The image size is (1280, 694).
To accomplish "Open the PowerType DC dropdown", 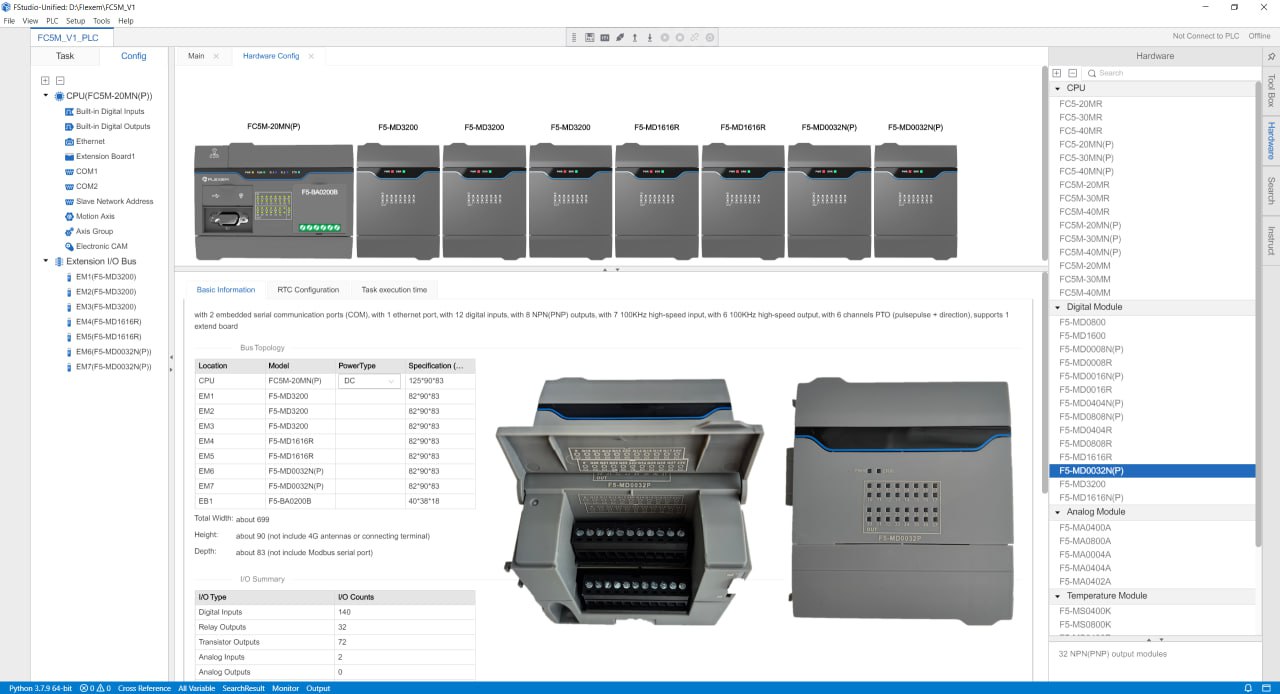I will [x=369, y=381].
